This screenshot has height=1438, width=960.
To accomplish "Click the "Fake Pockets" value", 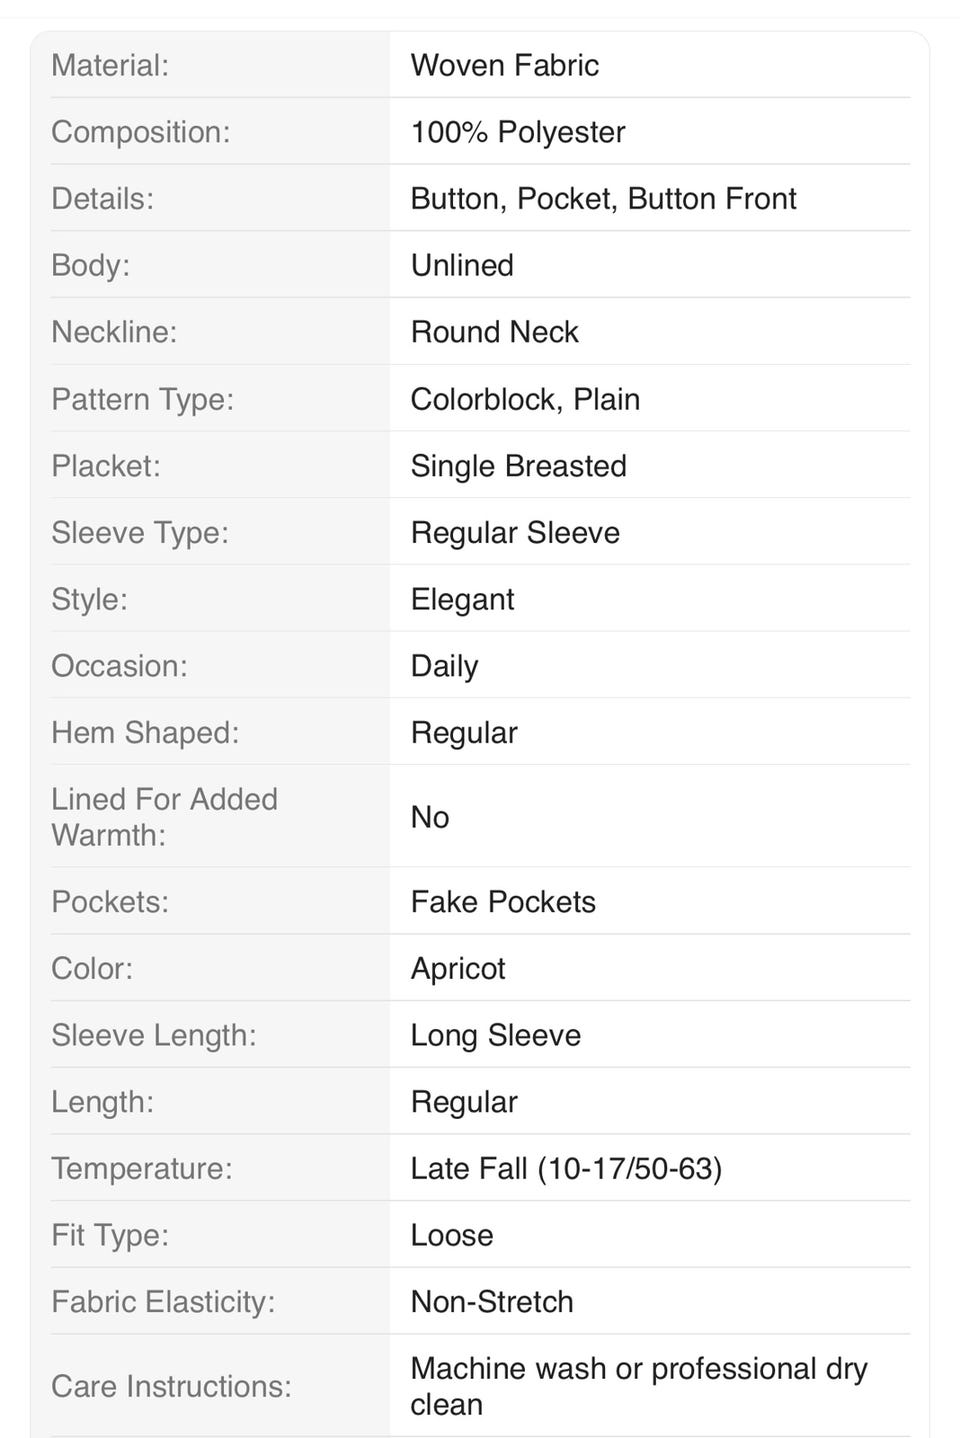I will [503, 902].
